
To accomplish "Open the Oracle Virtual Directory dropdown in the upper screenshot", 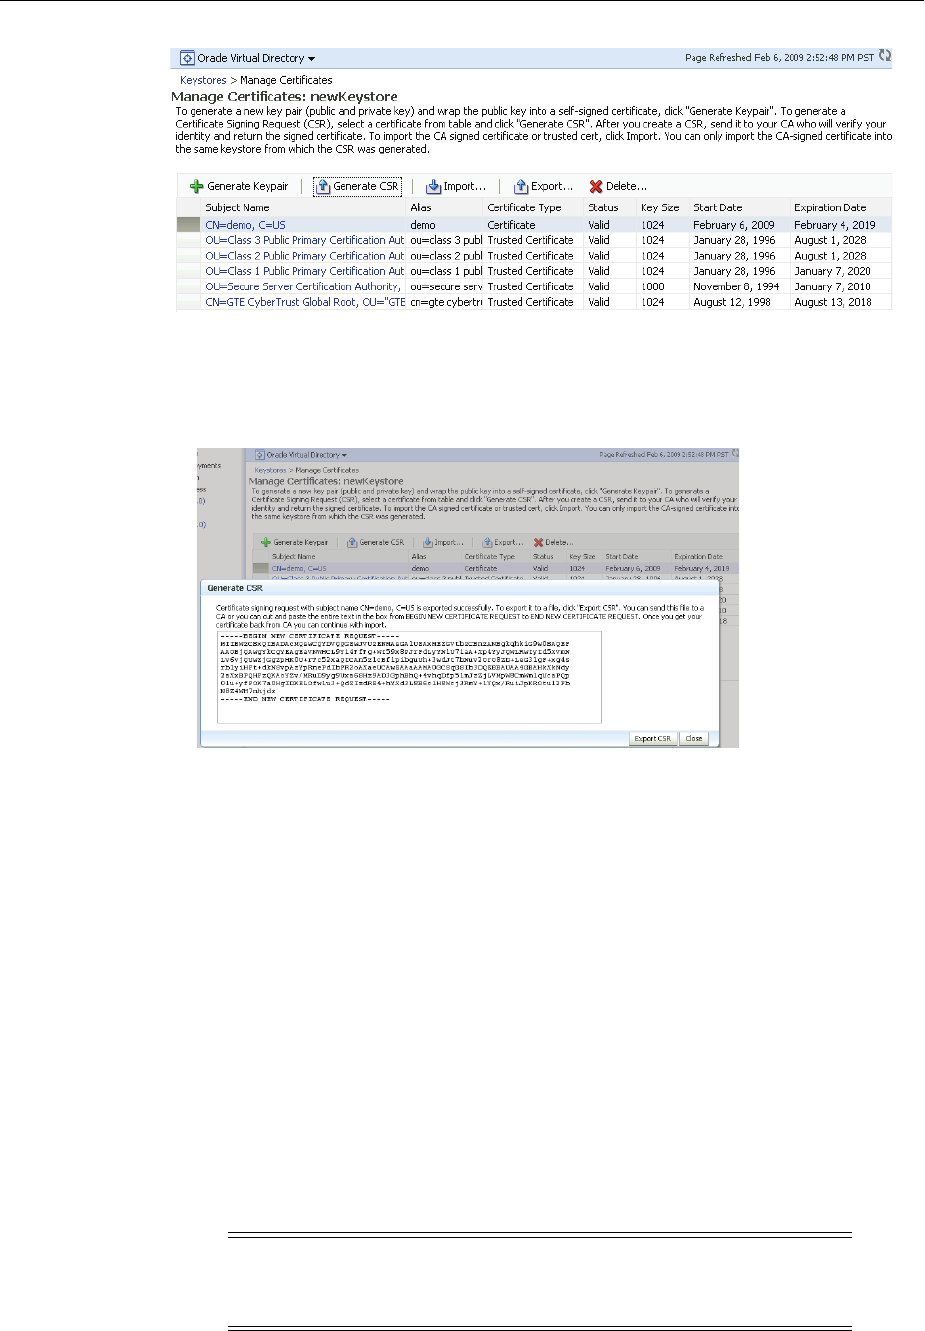I will click(311, 59).
